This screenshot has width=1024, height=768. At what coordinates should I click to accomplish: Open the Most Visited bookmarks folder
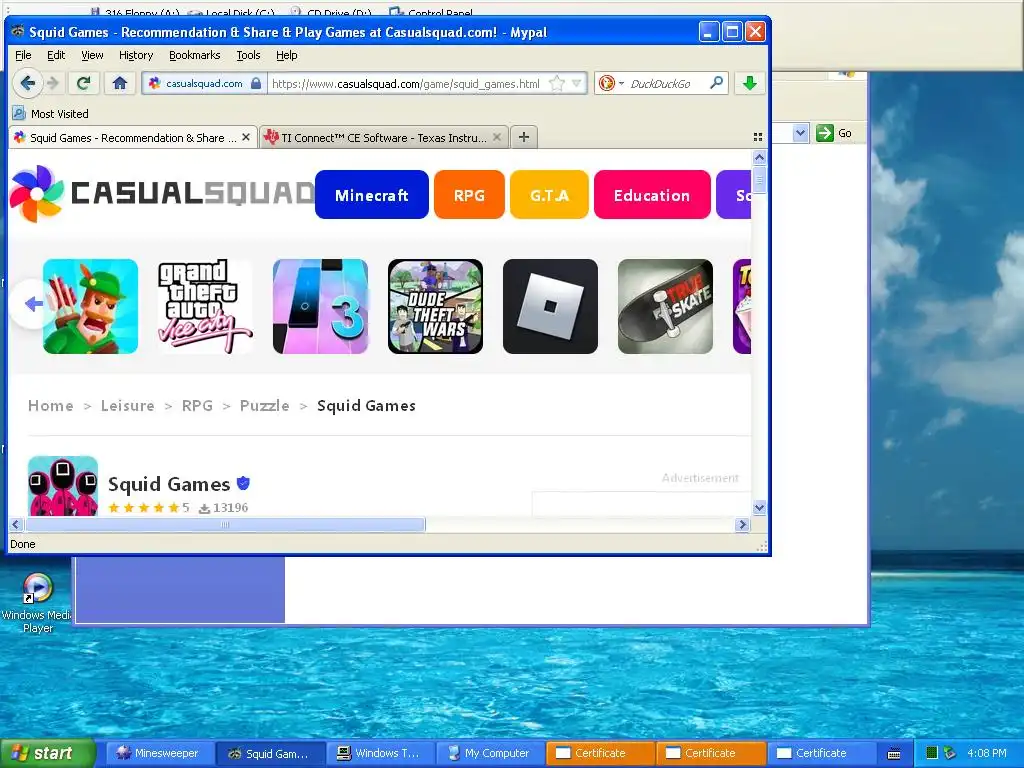pos(50,114)
